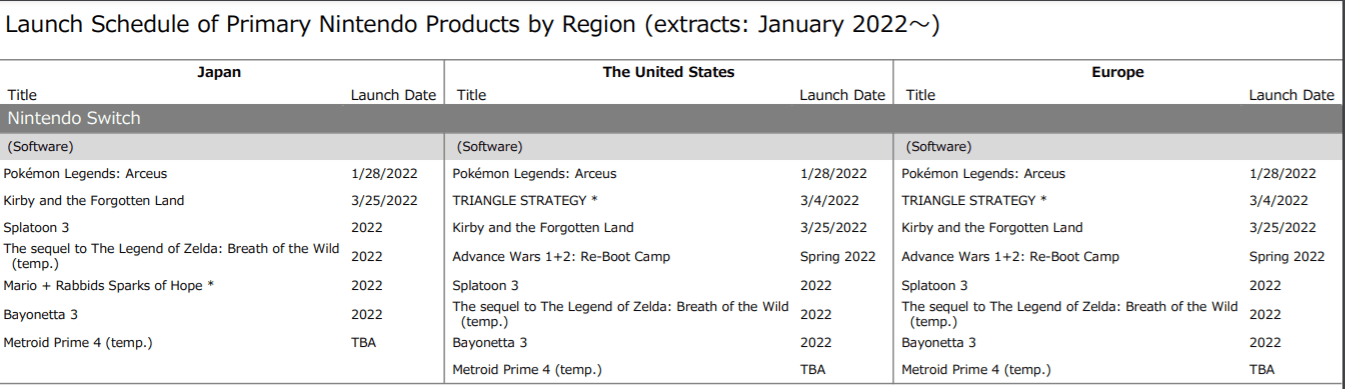Screen dimensions: 1345x389
Task: Click Bayonetta 3 in the United States column
Action: (x=490, y=343)
